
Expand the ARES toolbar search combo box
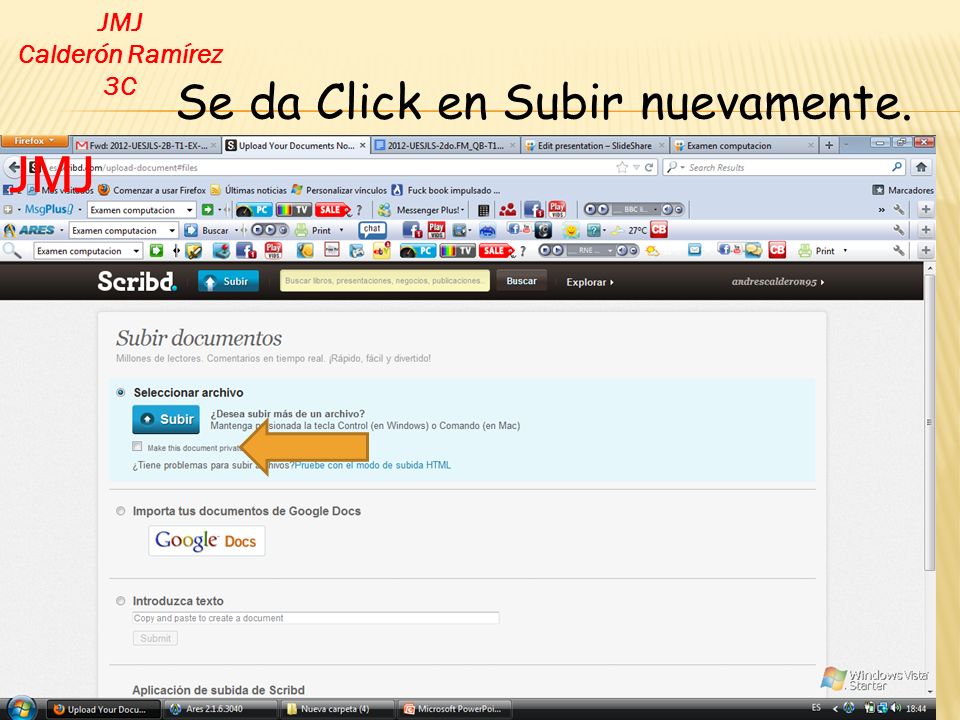(x=172, y=231)
